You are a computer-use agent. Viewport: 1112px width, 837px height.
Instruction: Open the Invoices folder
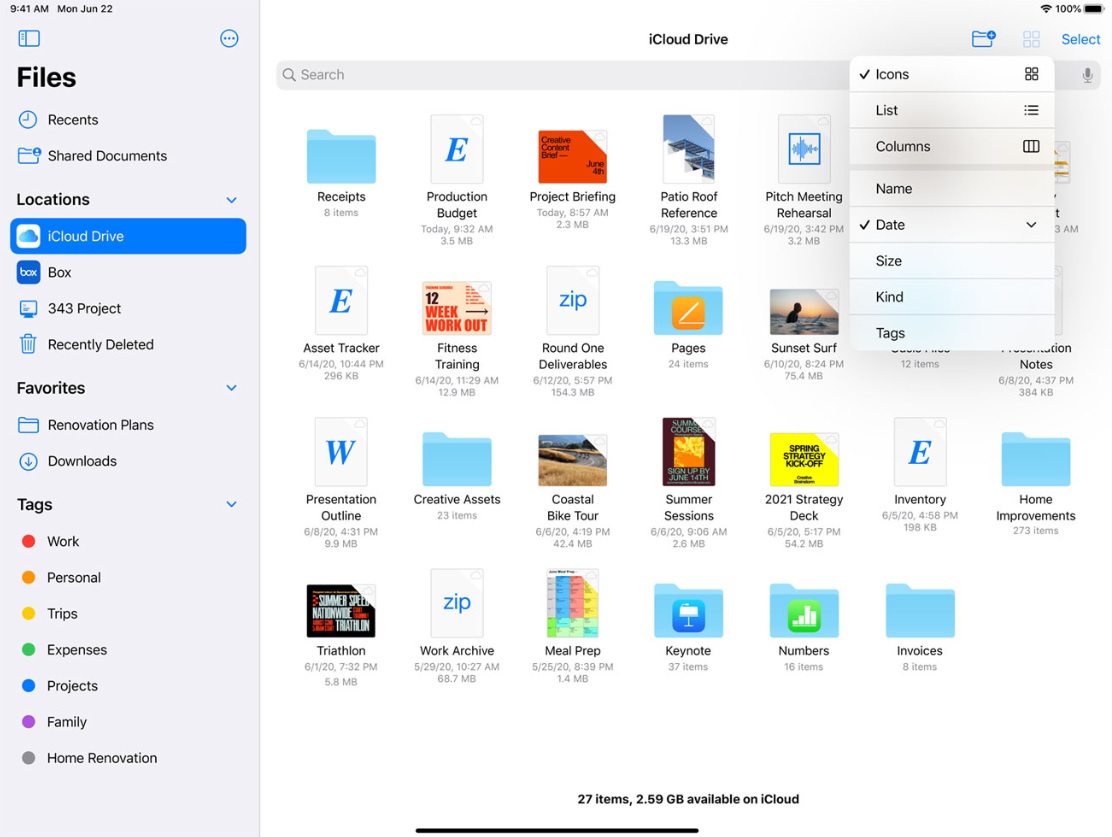pos(919,611)
